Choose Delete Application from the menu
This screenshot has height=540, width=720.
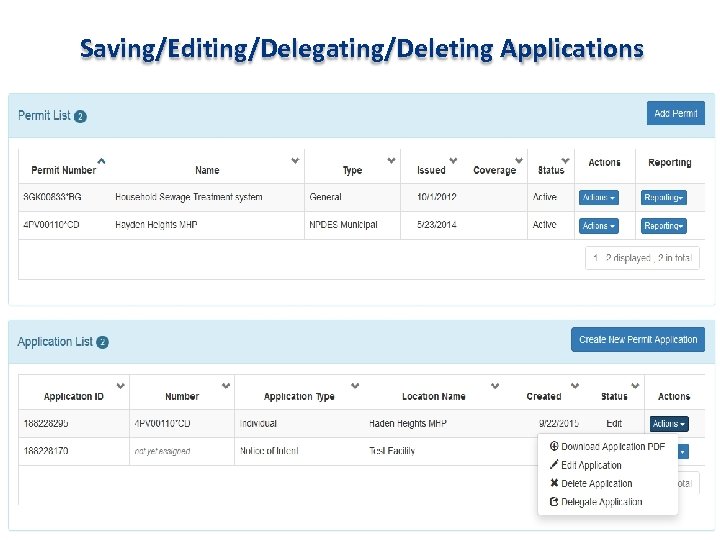[597, 483]
